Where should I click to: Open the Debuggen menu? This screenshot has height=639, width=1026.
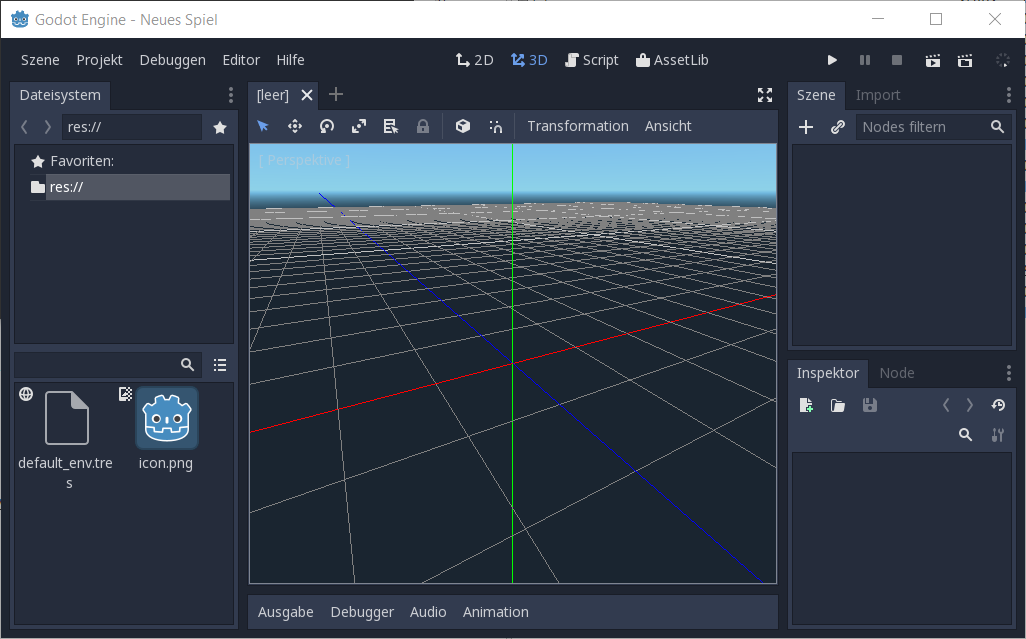click(x=173, y=60)
